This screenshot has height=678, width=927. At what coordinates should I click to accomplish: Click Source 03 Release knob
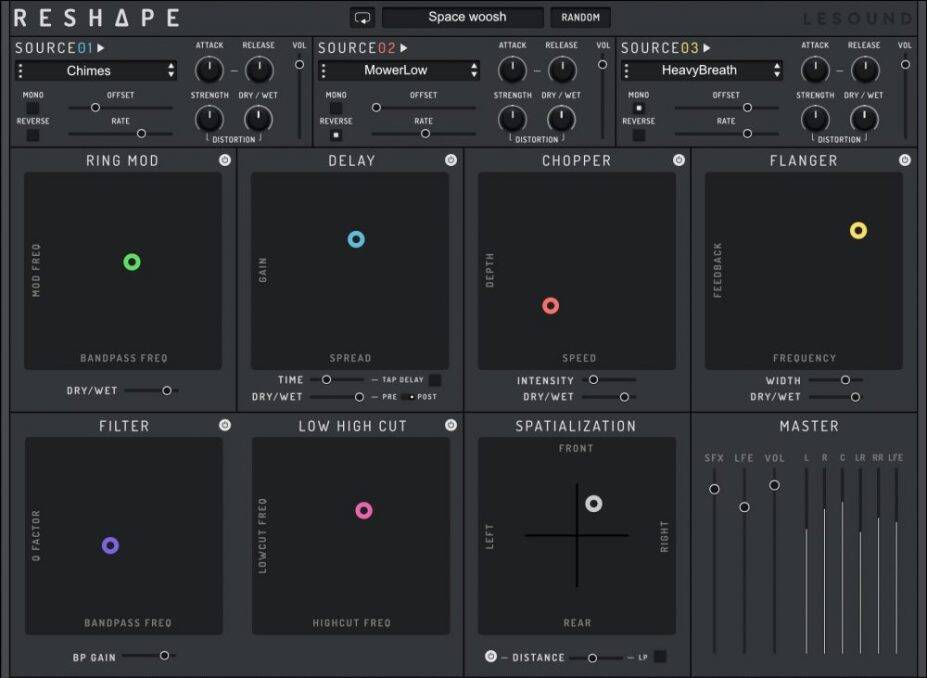[x=864, y=70]
